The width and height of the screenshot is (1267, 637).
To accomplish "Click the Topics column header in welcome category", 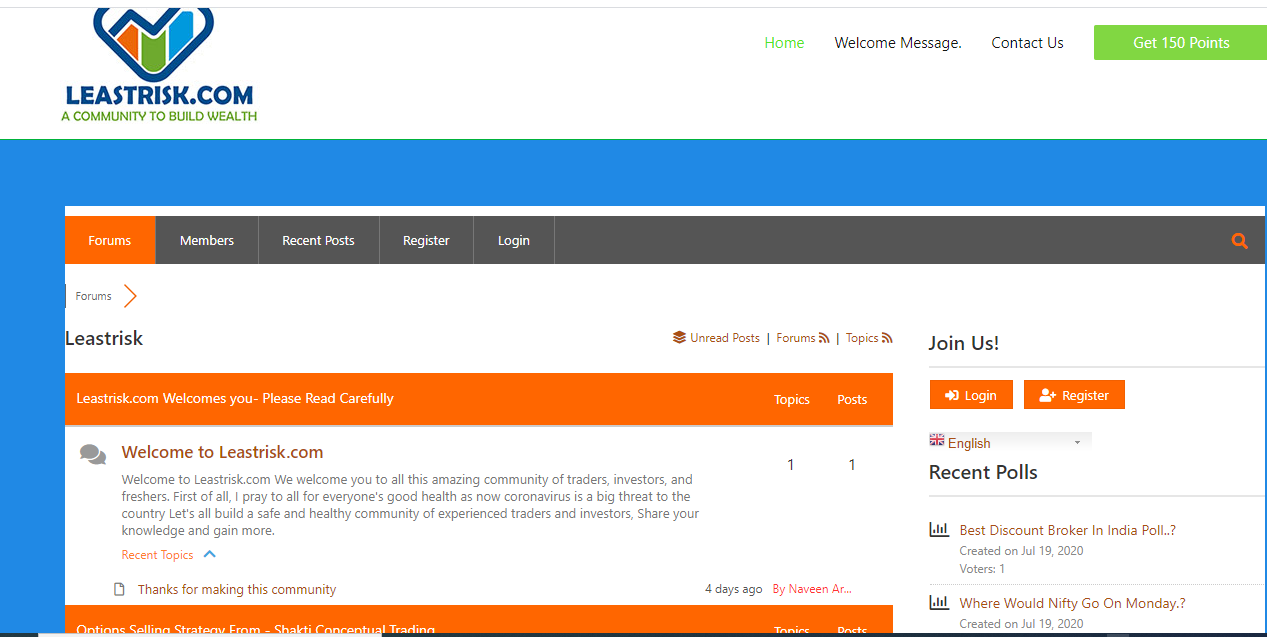I will coord(792,399).
